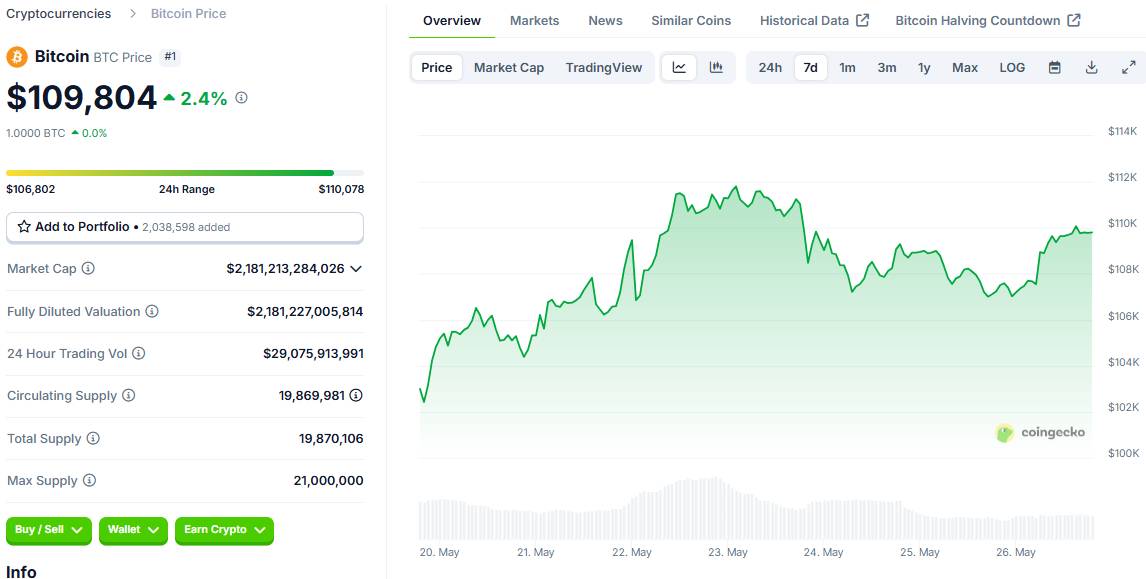Open the Bitcoin Halving Countdown tab
This screenshot has width=1146, height=579.
tap(987, 20)
